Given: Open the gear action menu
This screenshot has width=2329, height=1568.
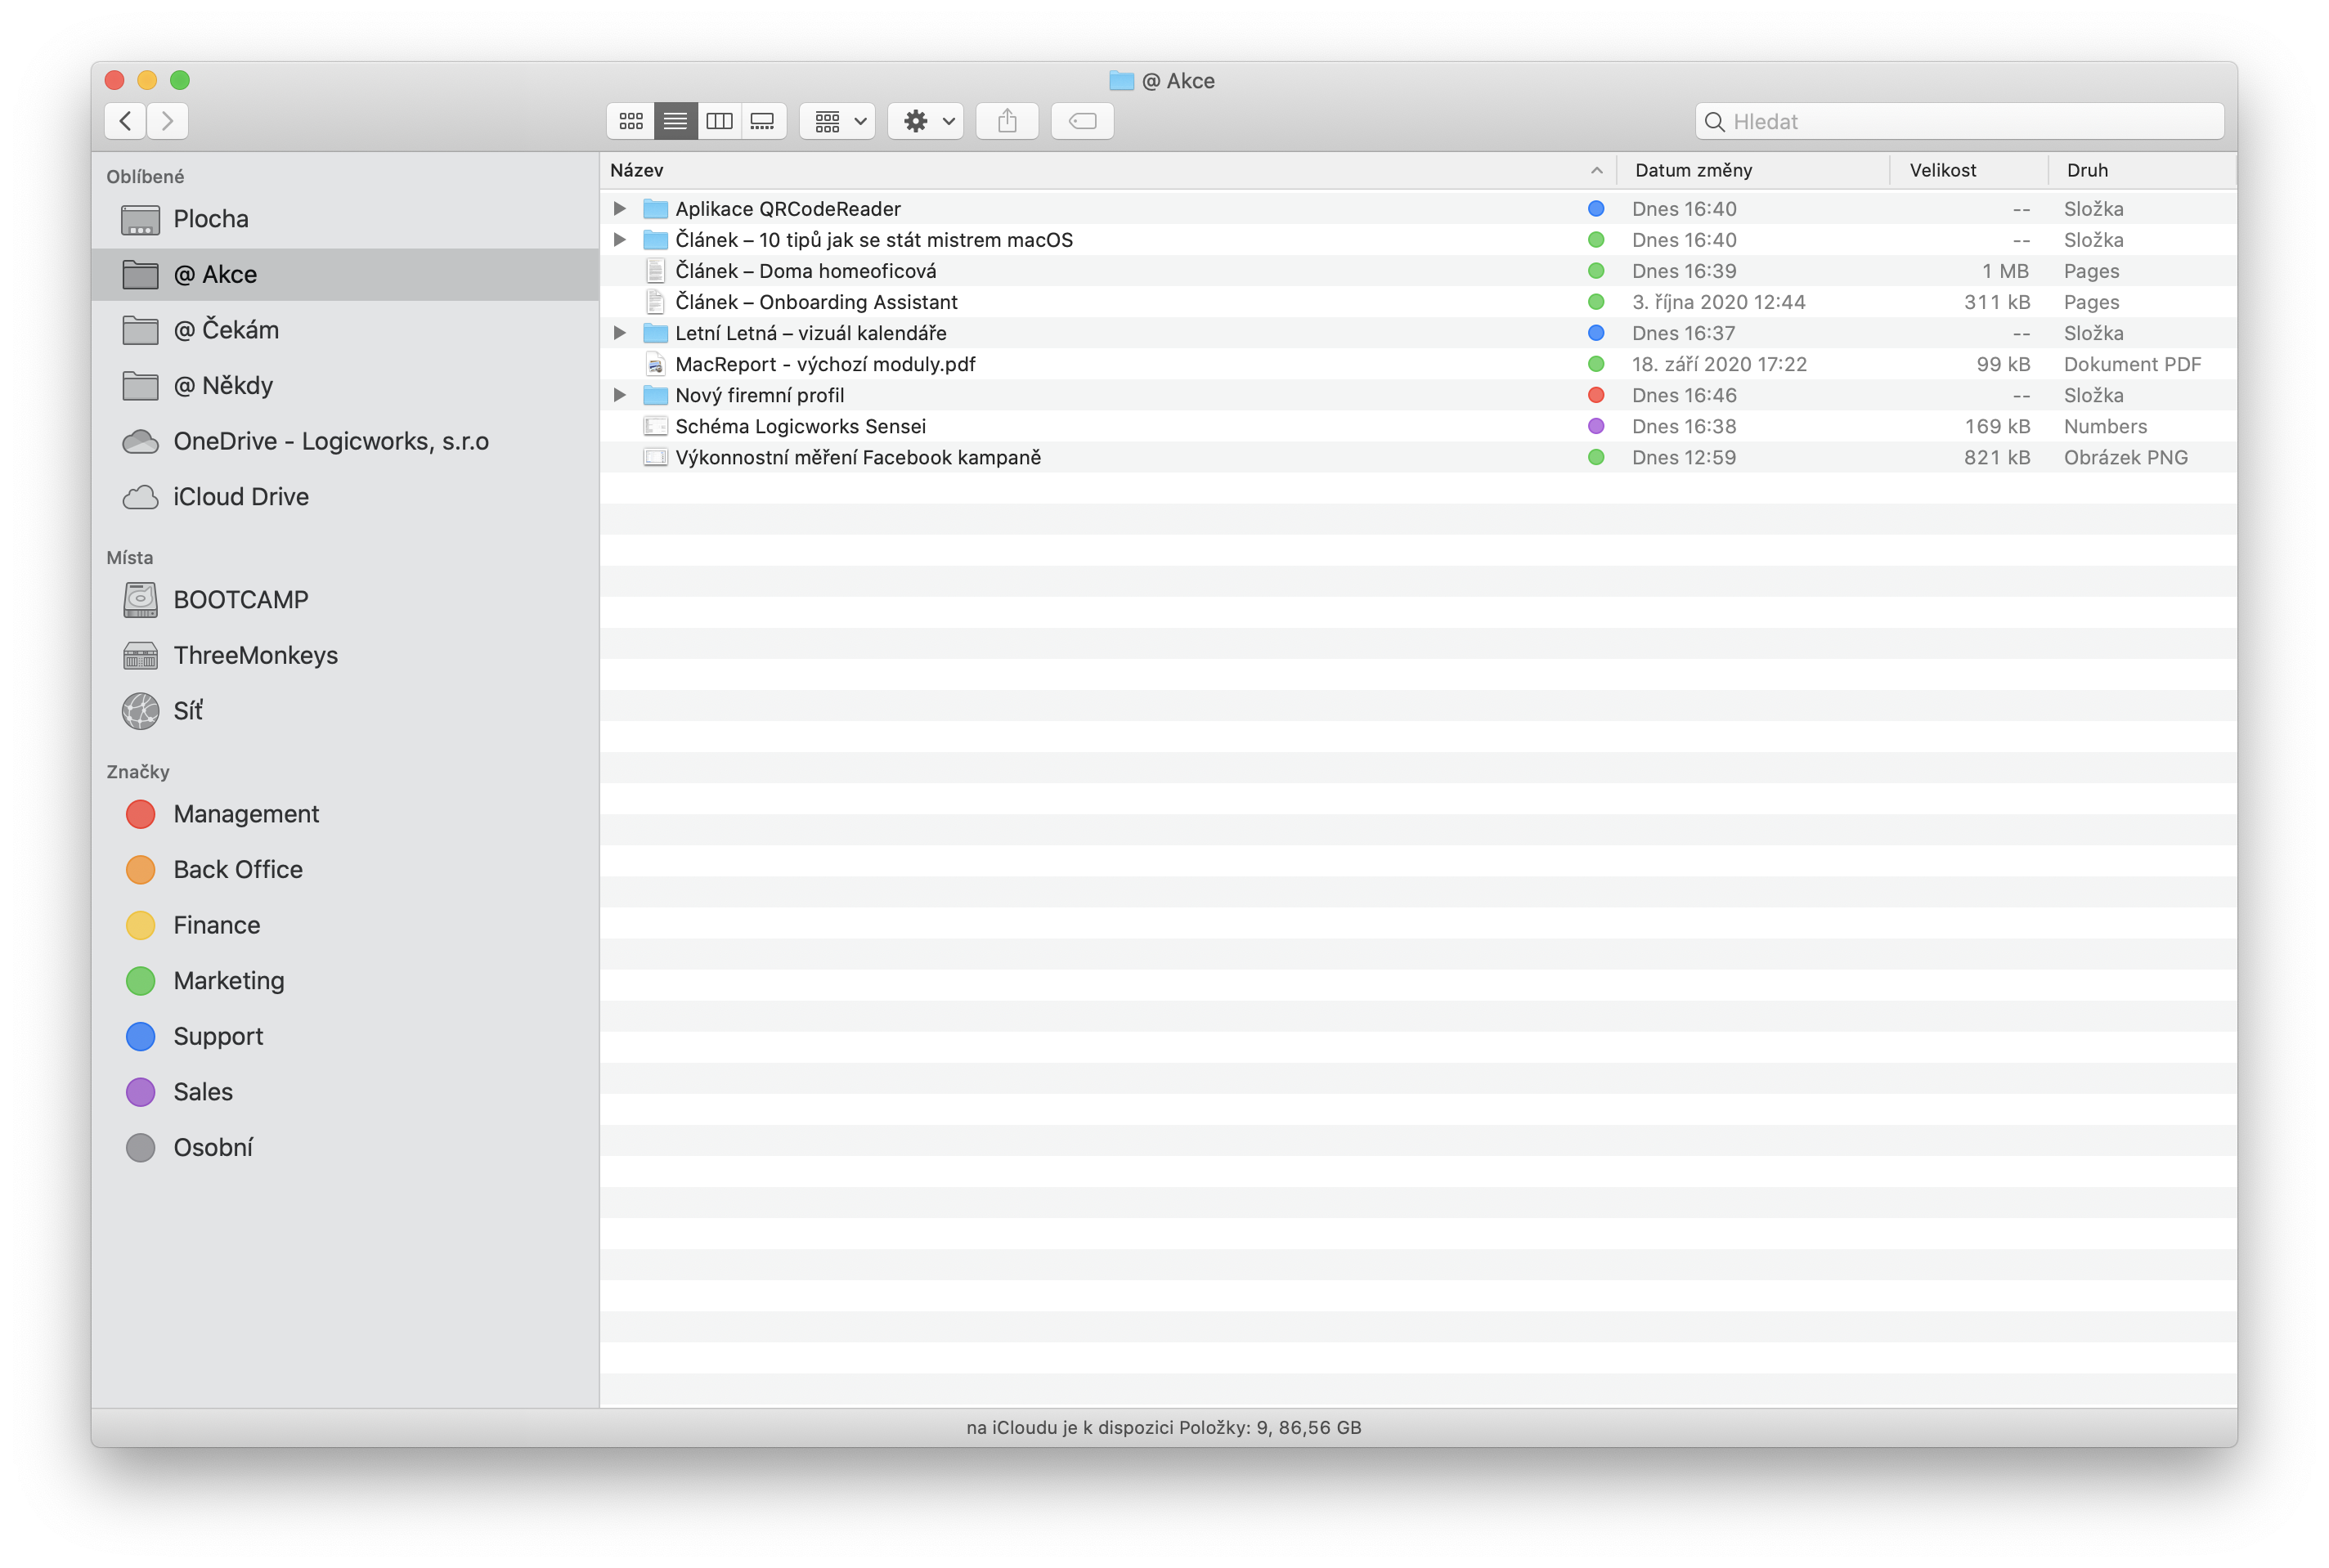Looking at the screenshot, I should coord(926,121).
